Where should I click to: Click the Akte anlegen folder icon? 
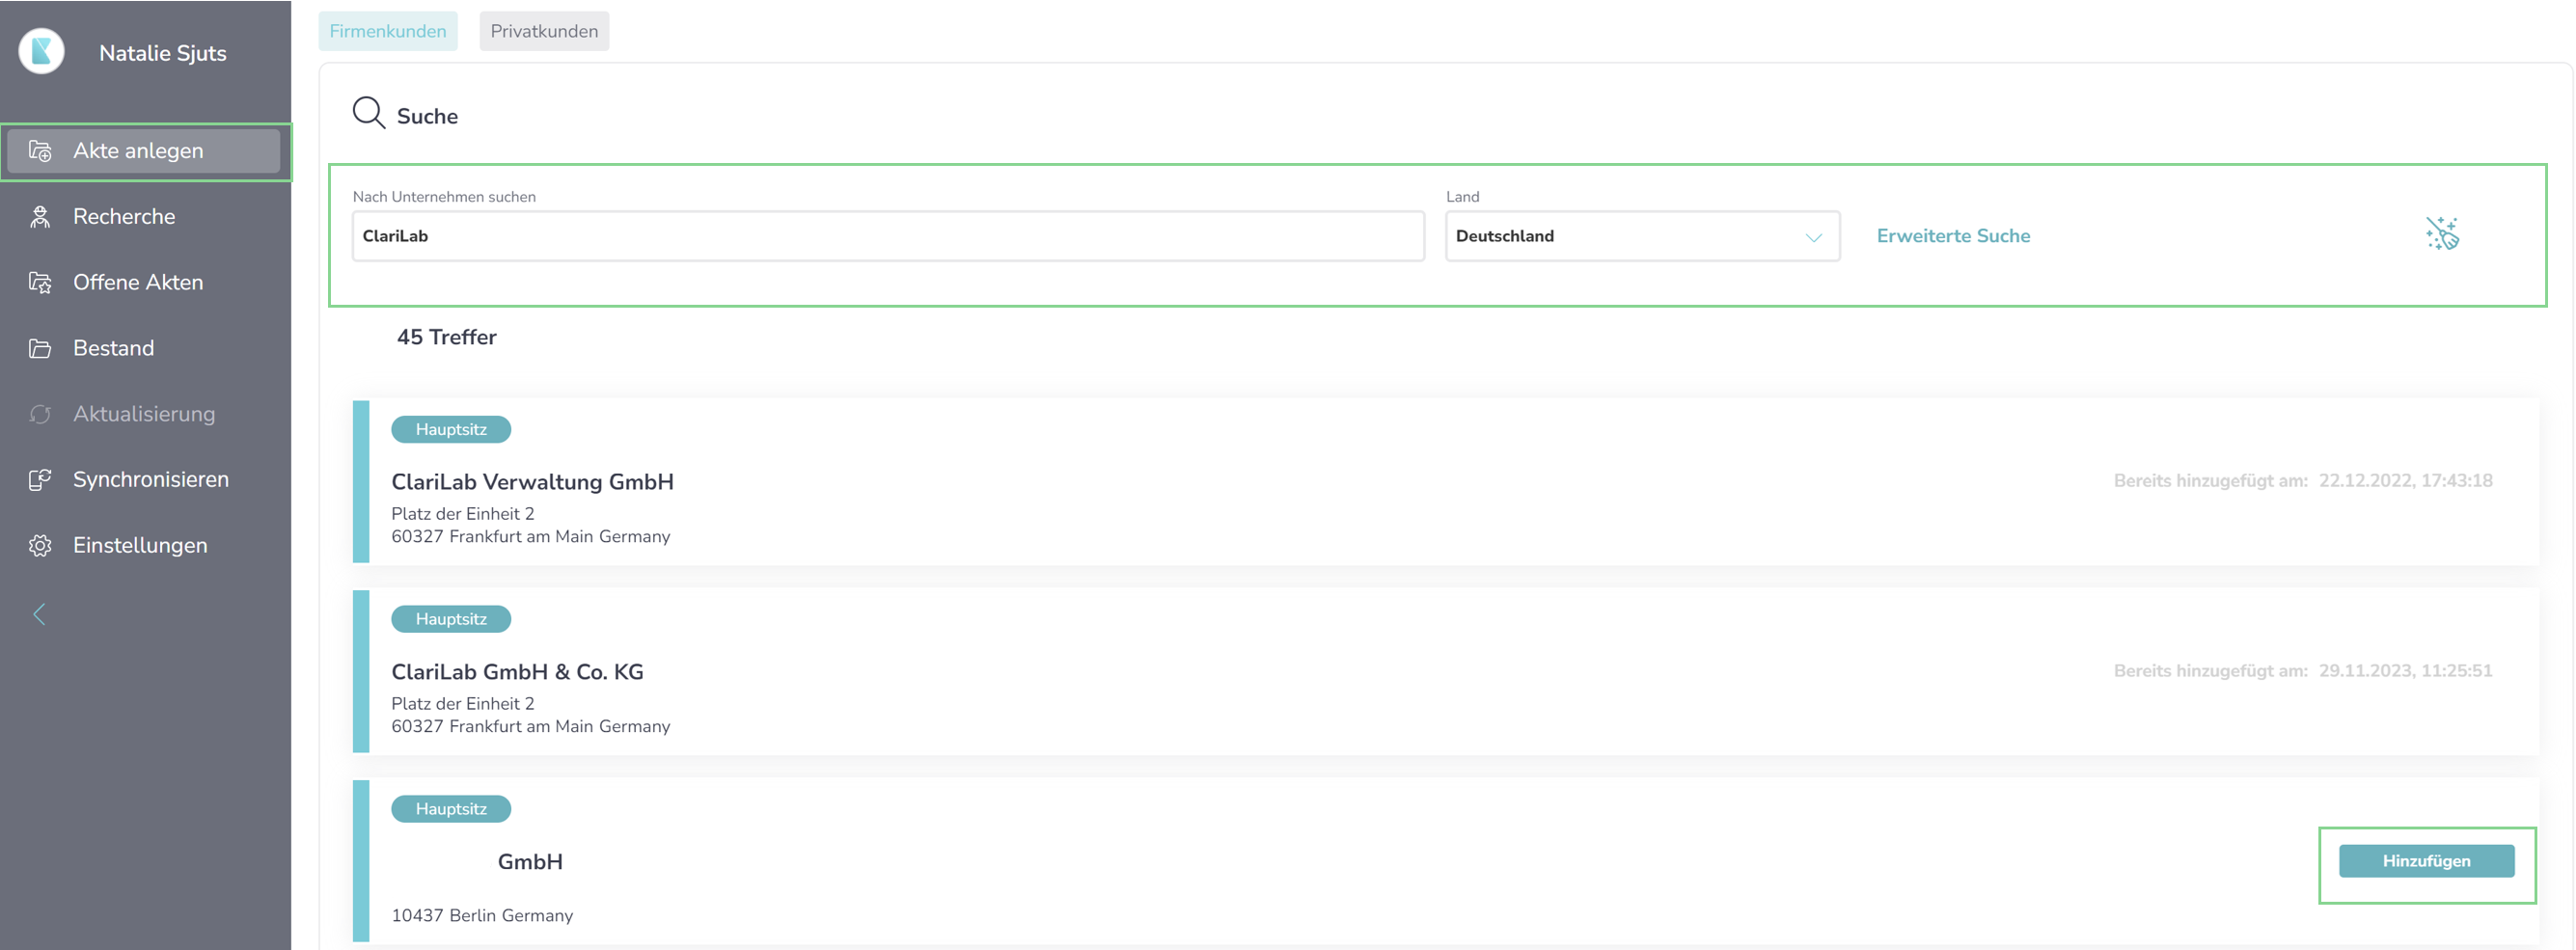[40, 151]
